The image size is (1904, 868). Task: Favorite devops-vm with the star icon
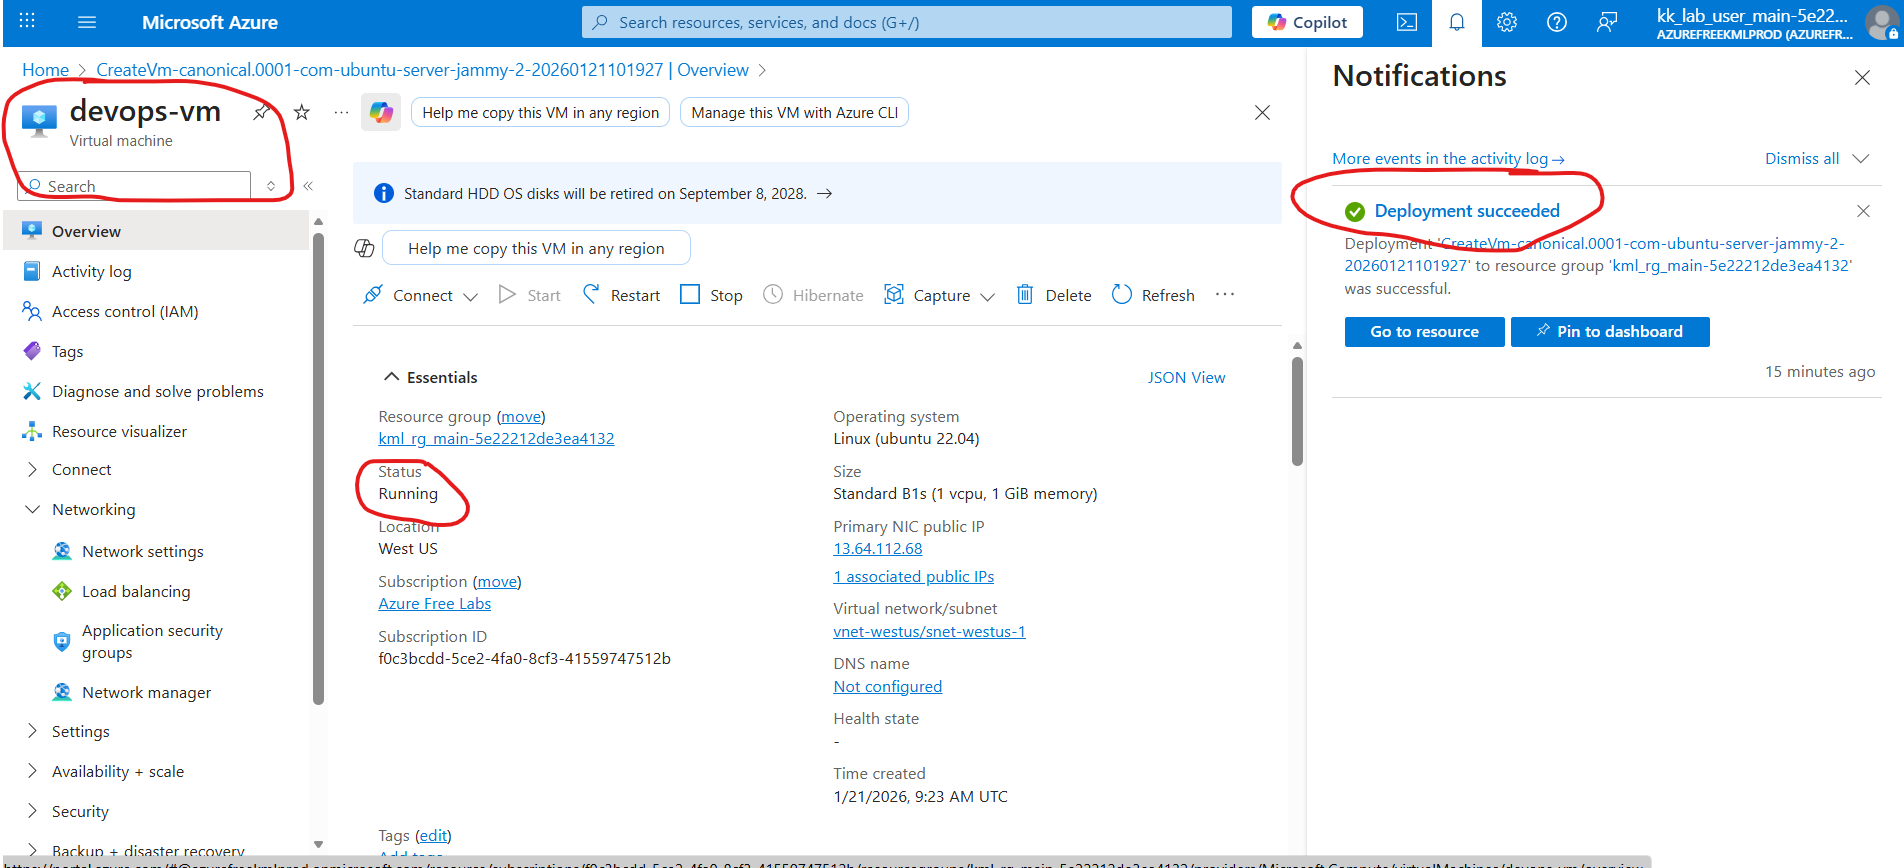coord(302,112)
